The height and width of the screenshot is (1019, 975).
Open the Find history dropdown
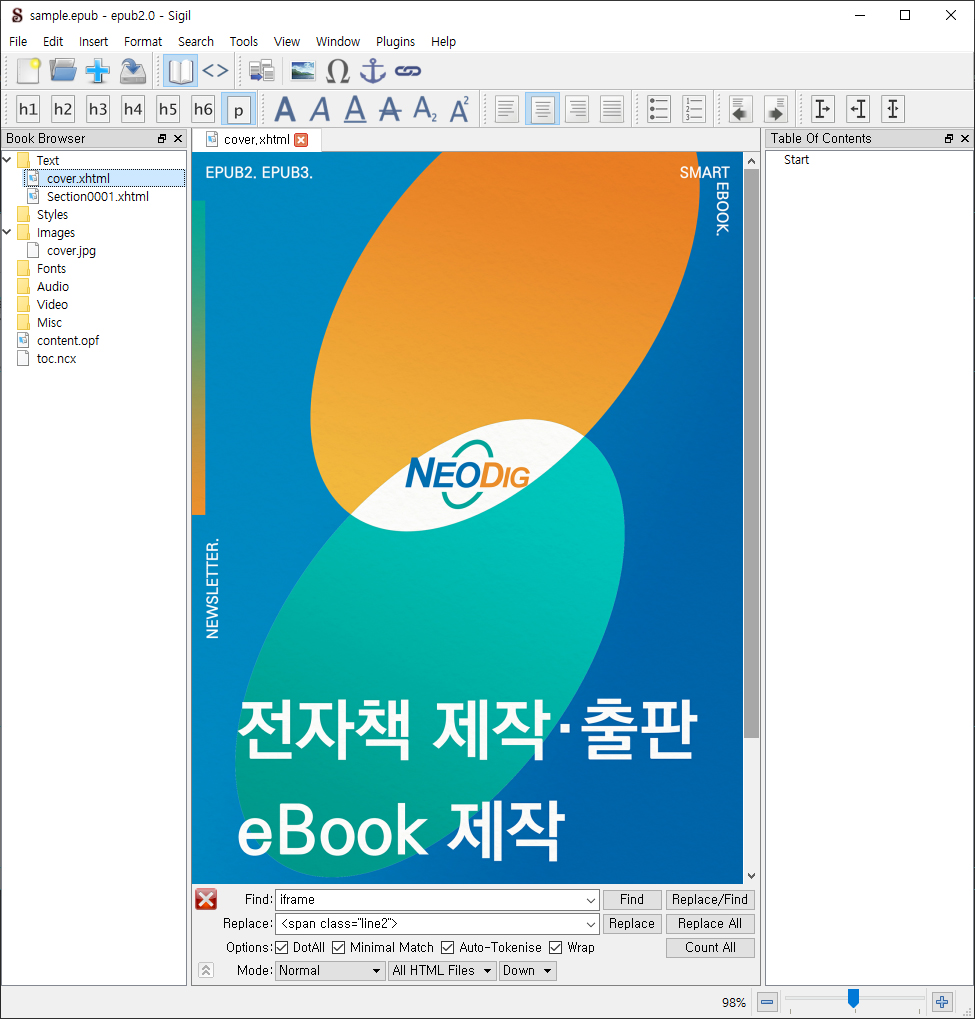click(590, 900)
